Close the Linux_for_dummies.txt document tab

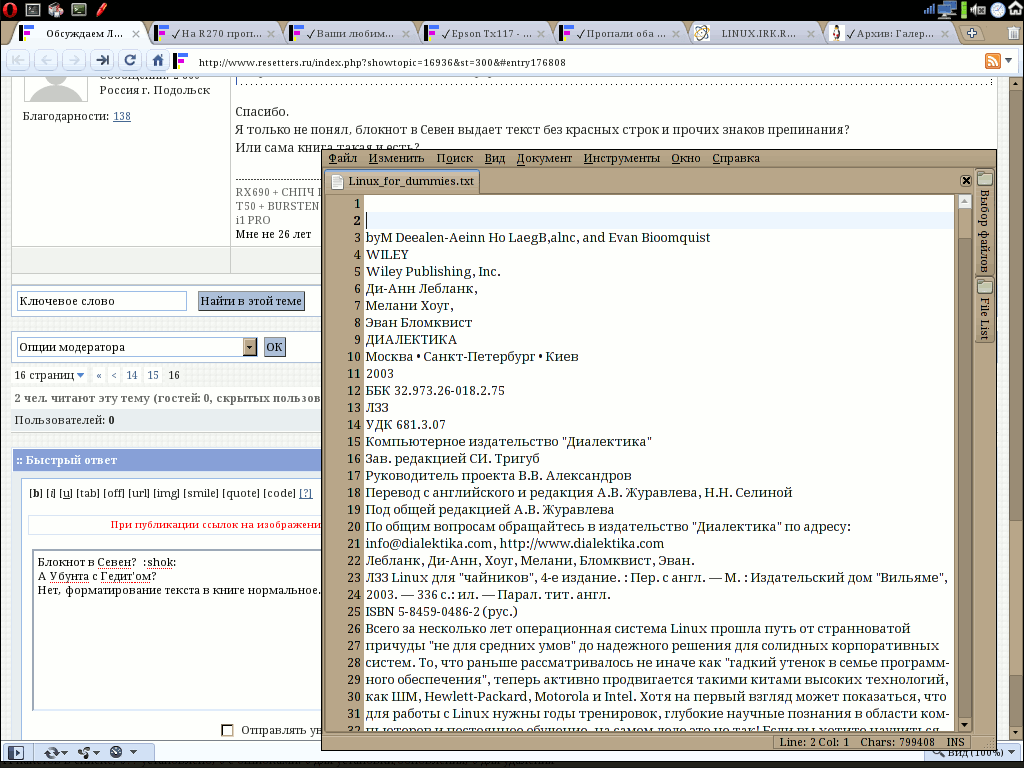tap(966, 181)
